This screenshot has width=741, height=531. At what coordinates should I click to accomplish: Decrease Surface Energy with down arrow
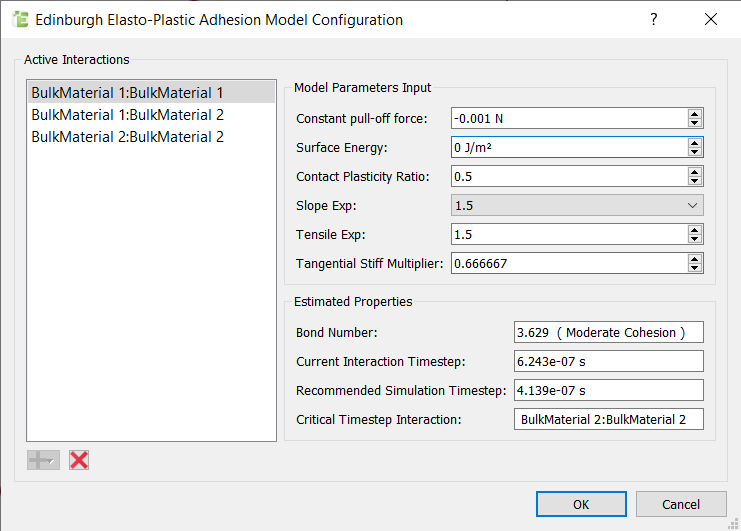click(695, 152)
